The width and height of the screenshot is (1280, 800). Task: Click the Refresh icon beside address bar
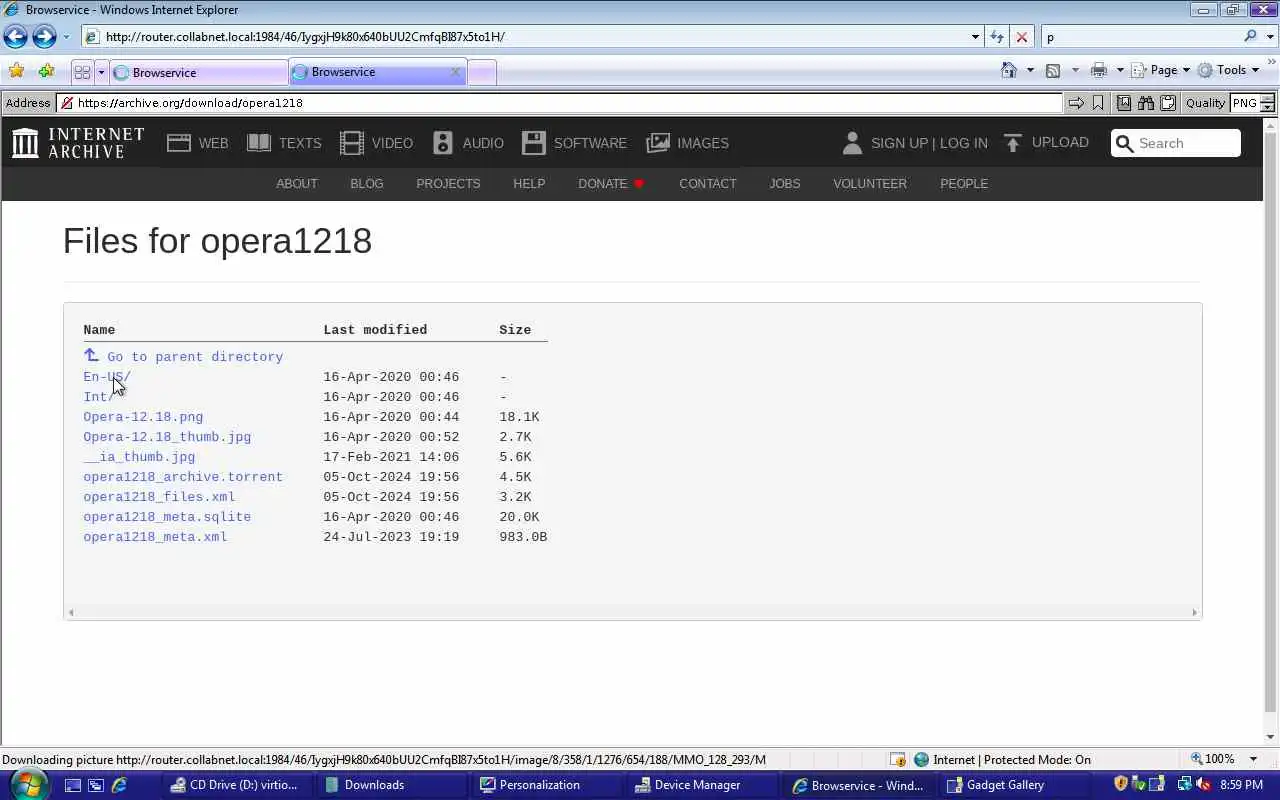[x=997, y=37]
